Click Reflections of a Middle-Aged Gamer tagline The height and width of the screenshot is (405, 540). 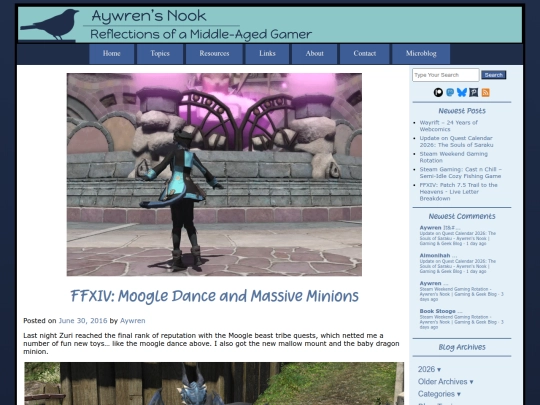[x=201, y=34]
